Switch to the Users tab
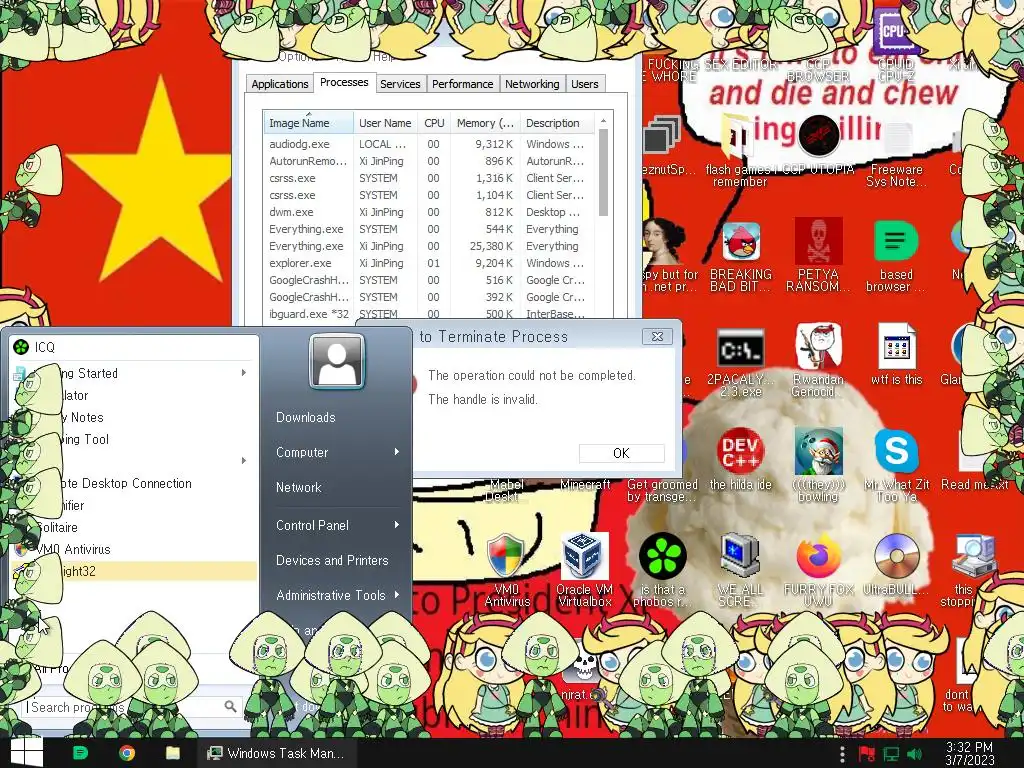The width and height of the screenshot is (1024, 768). [x=584, y=84]
